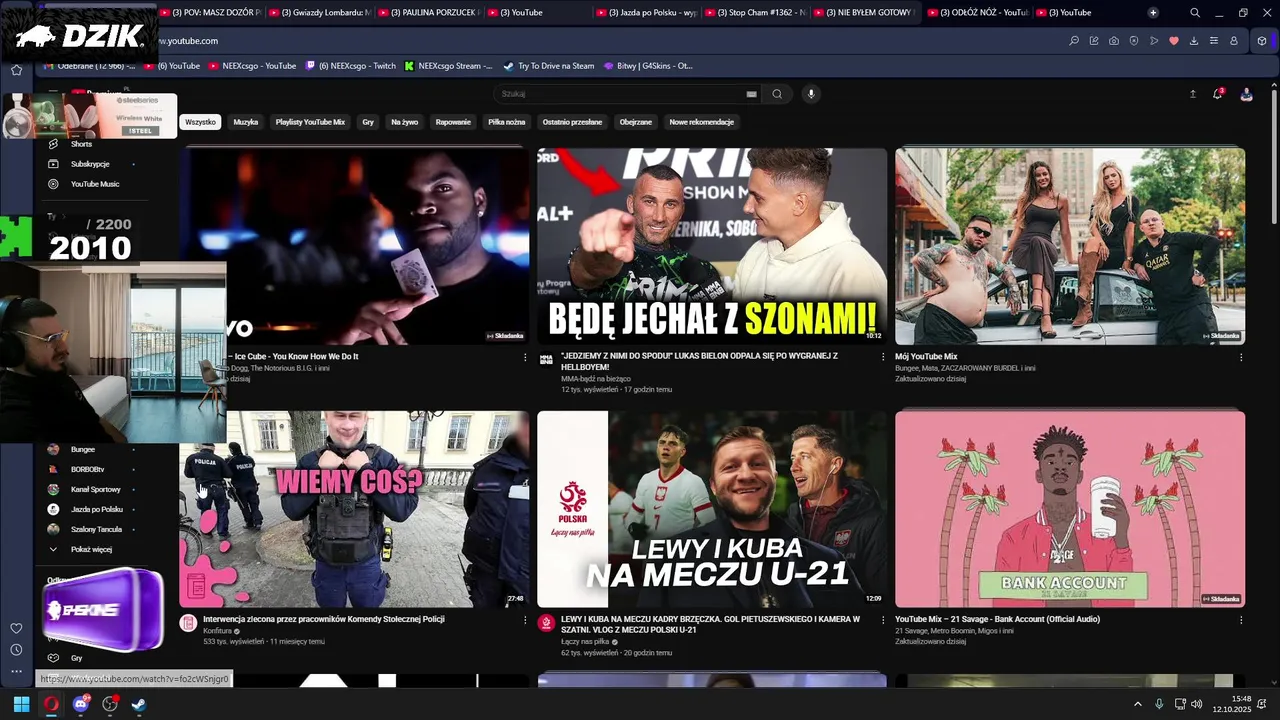The width and height of the screenshot is (1280, 720).
Task: Select the Rapowanie filter chip
Action: (x=453, y=122)
